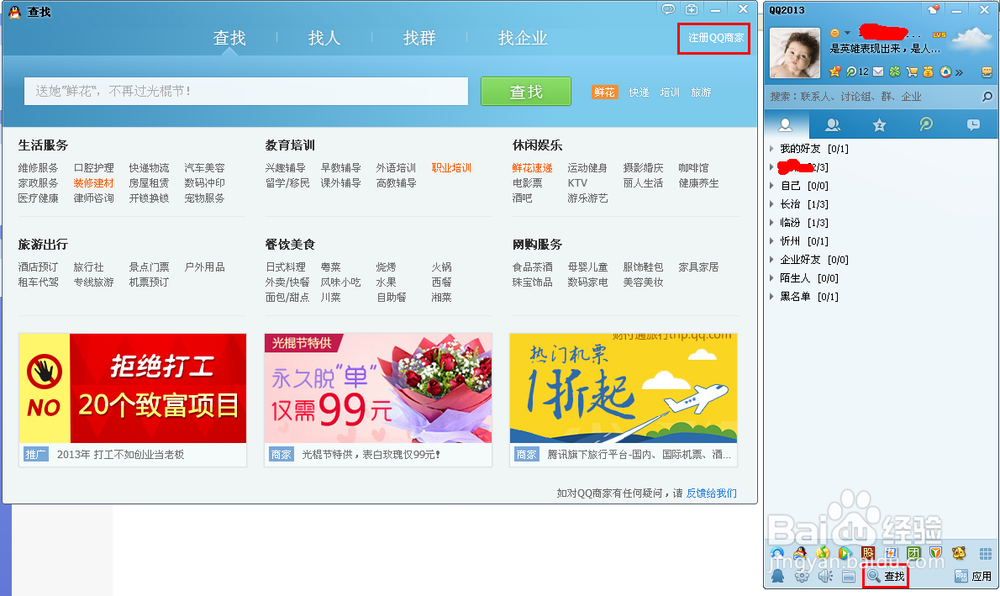Open the 应用 button in QQ panel
Image resolution: width=1000 pixels, height=596 pixels.
click(974, 576)
